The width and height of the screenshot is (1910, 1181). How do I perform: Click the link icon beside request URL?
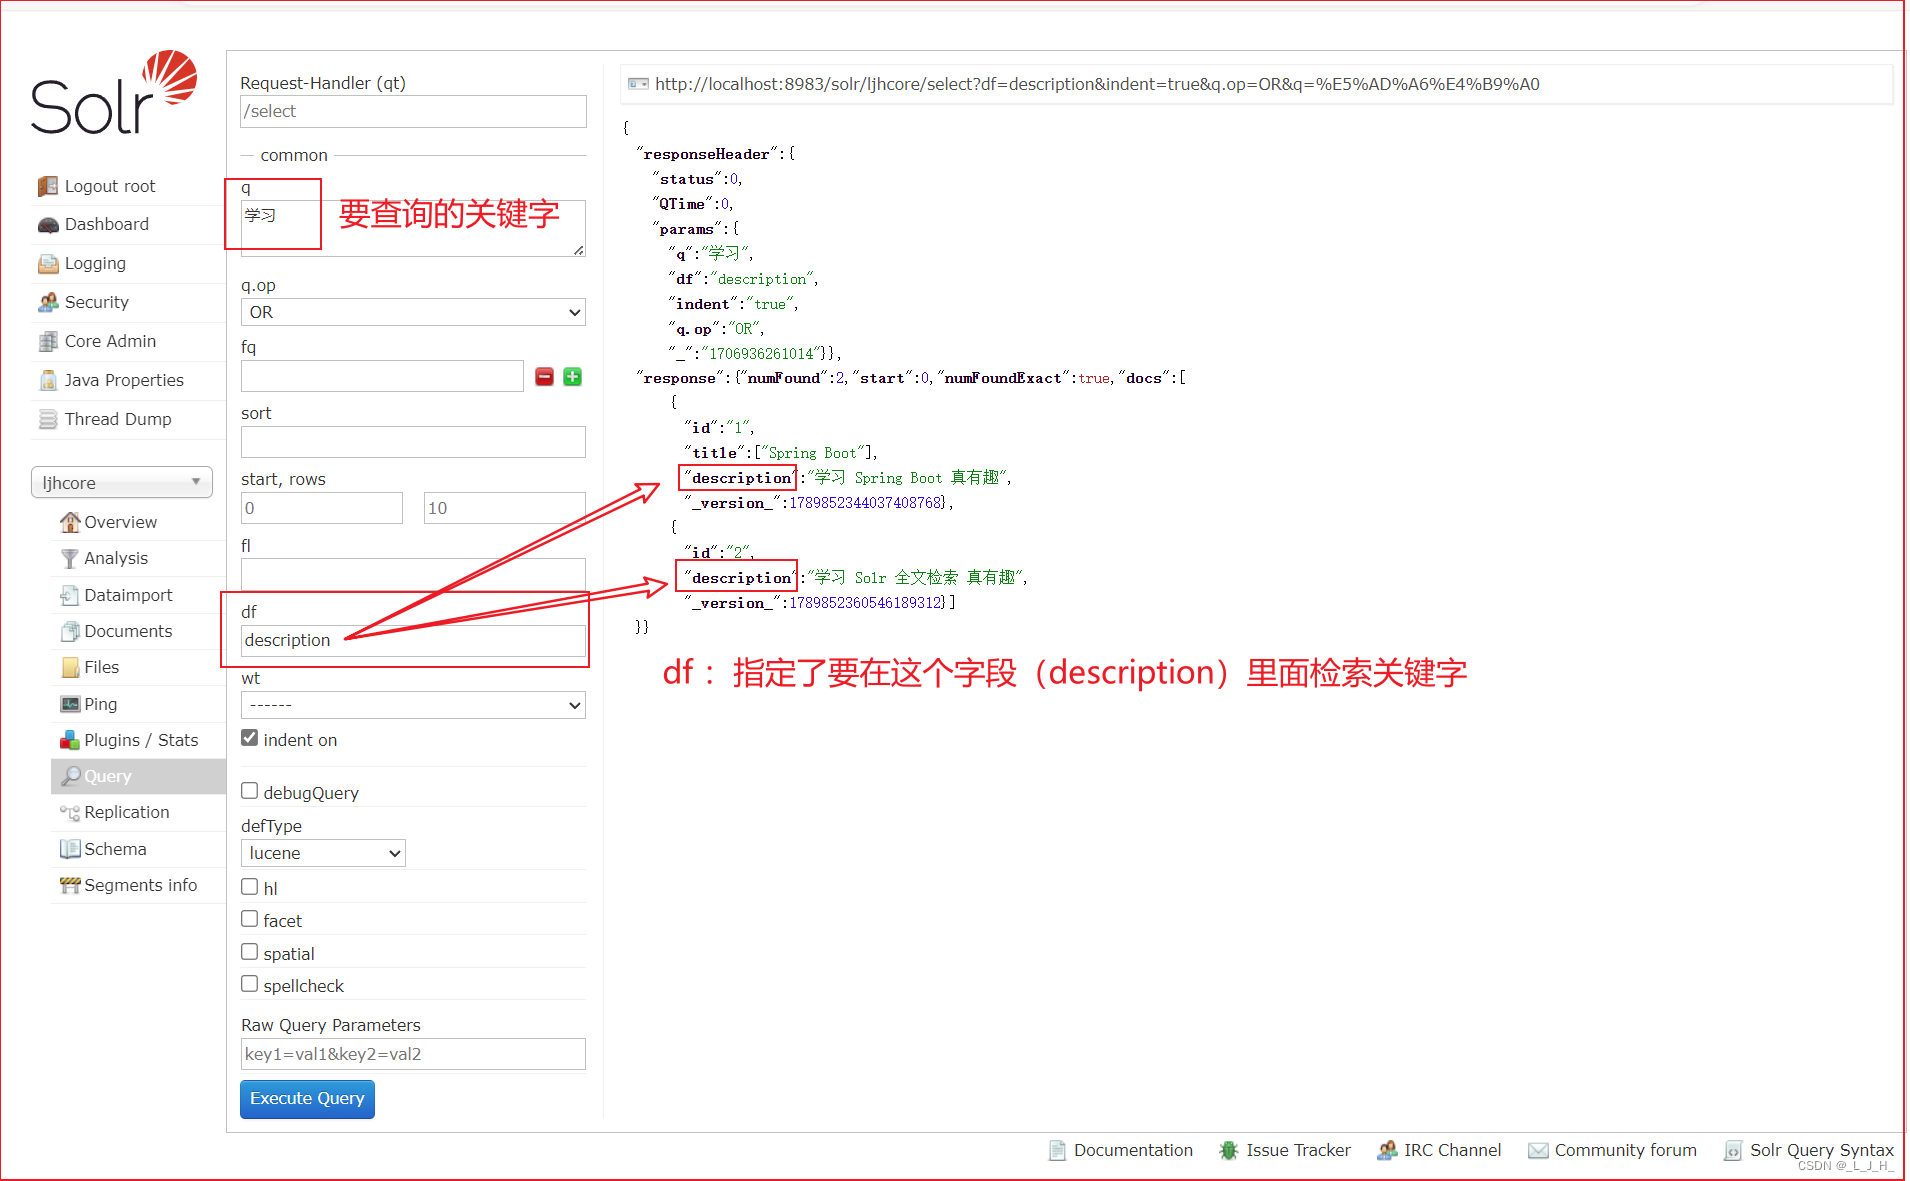pyautogui.click(x=638, y=84)
